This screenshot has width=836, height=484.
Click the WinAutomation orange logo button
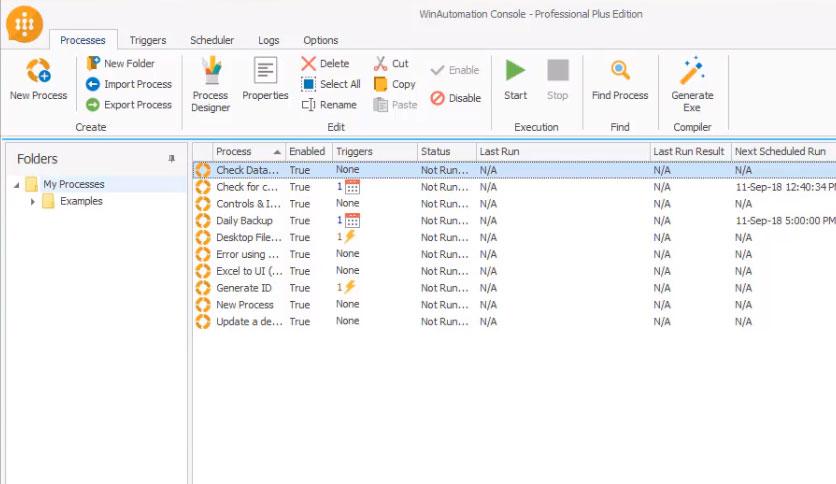[x=25, y=24]
